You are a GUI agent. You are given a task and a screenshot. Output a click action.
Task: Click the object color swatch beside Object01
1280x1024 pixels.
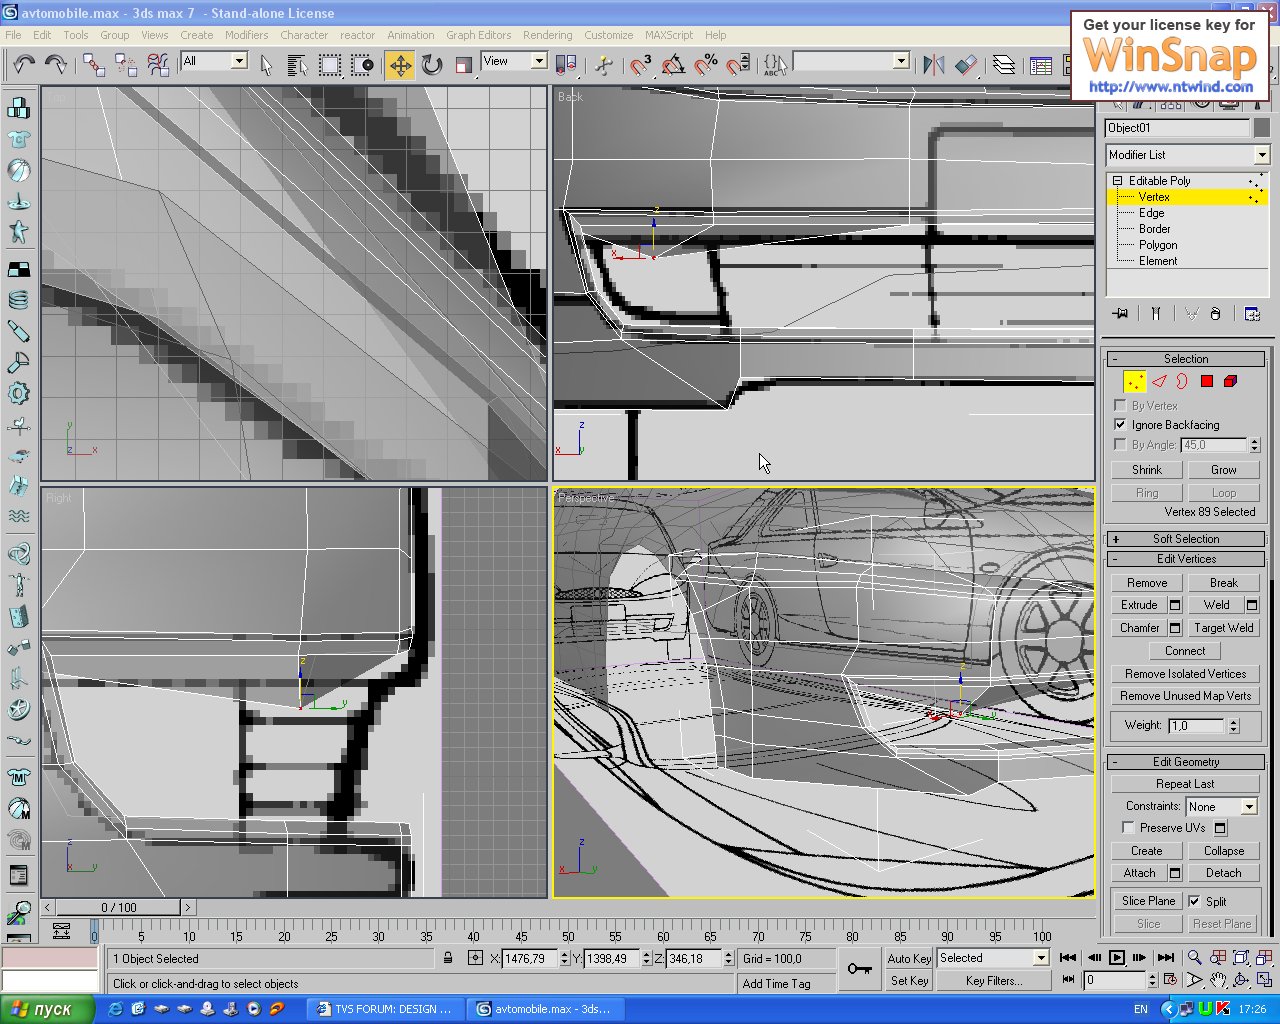pos(1261,128)
